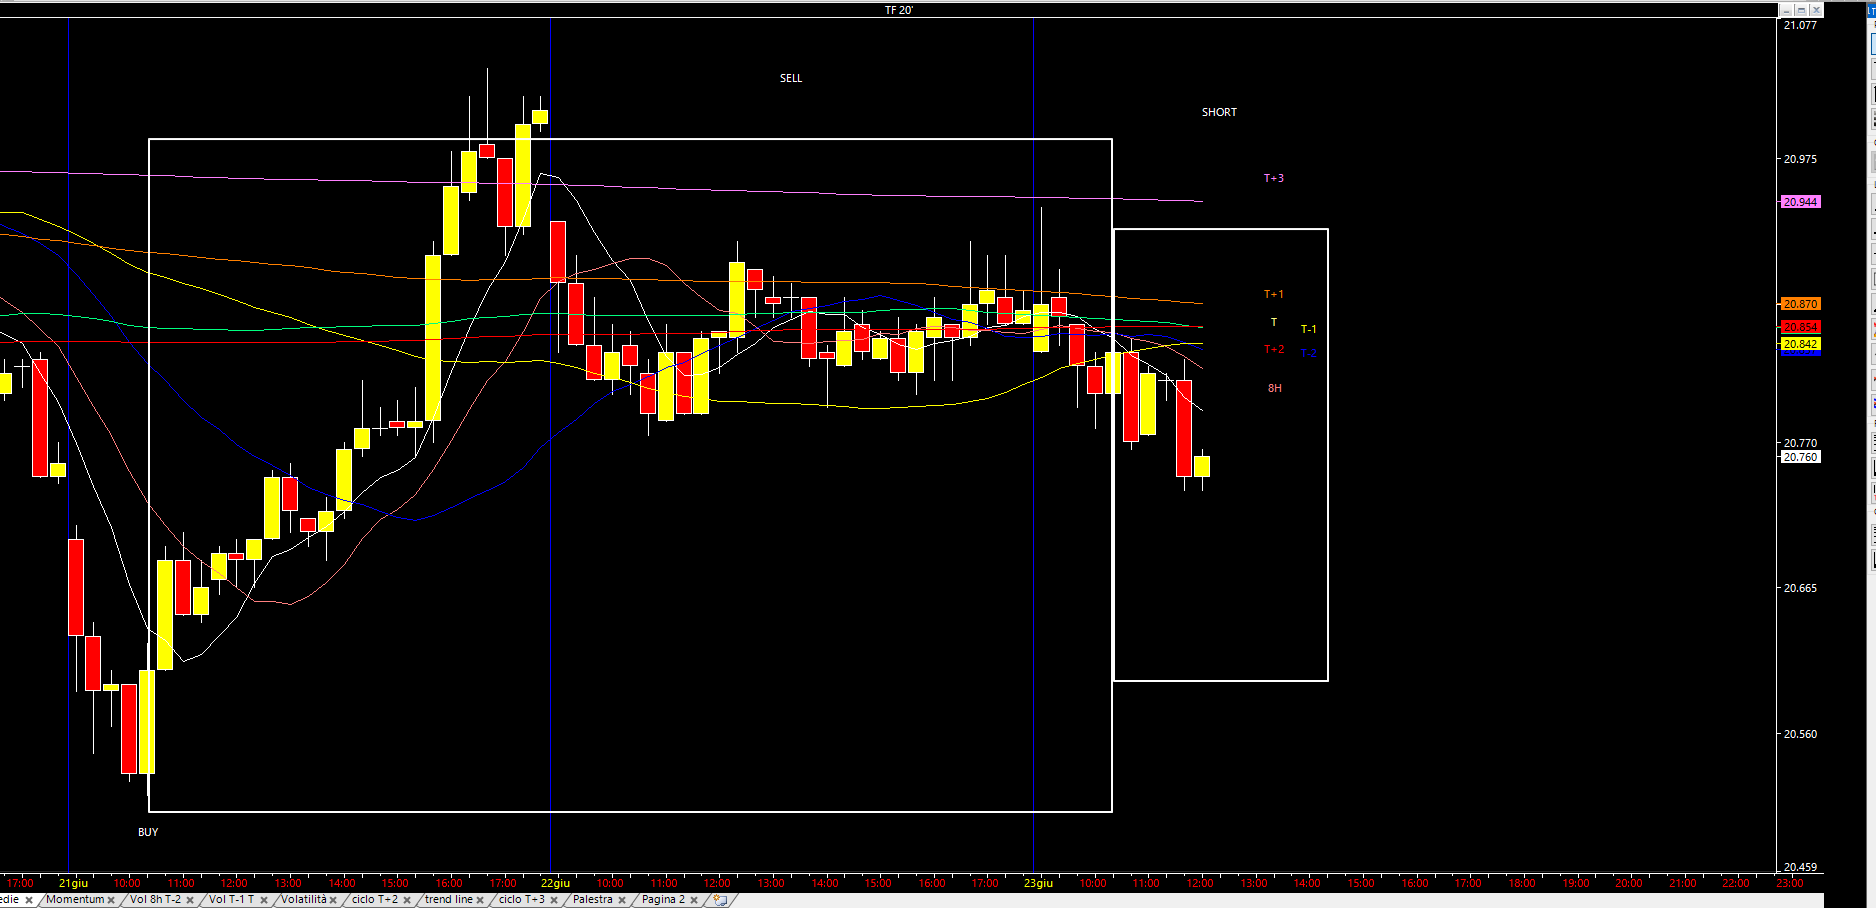Close the TF 20' chart window
This screenshot has height=908, width=1876.
click(1816, 10)
